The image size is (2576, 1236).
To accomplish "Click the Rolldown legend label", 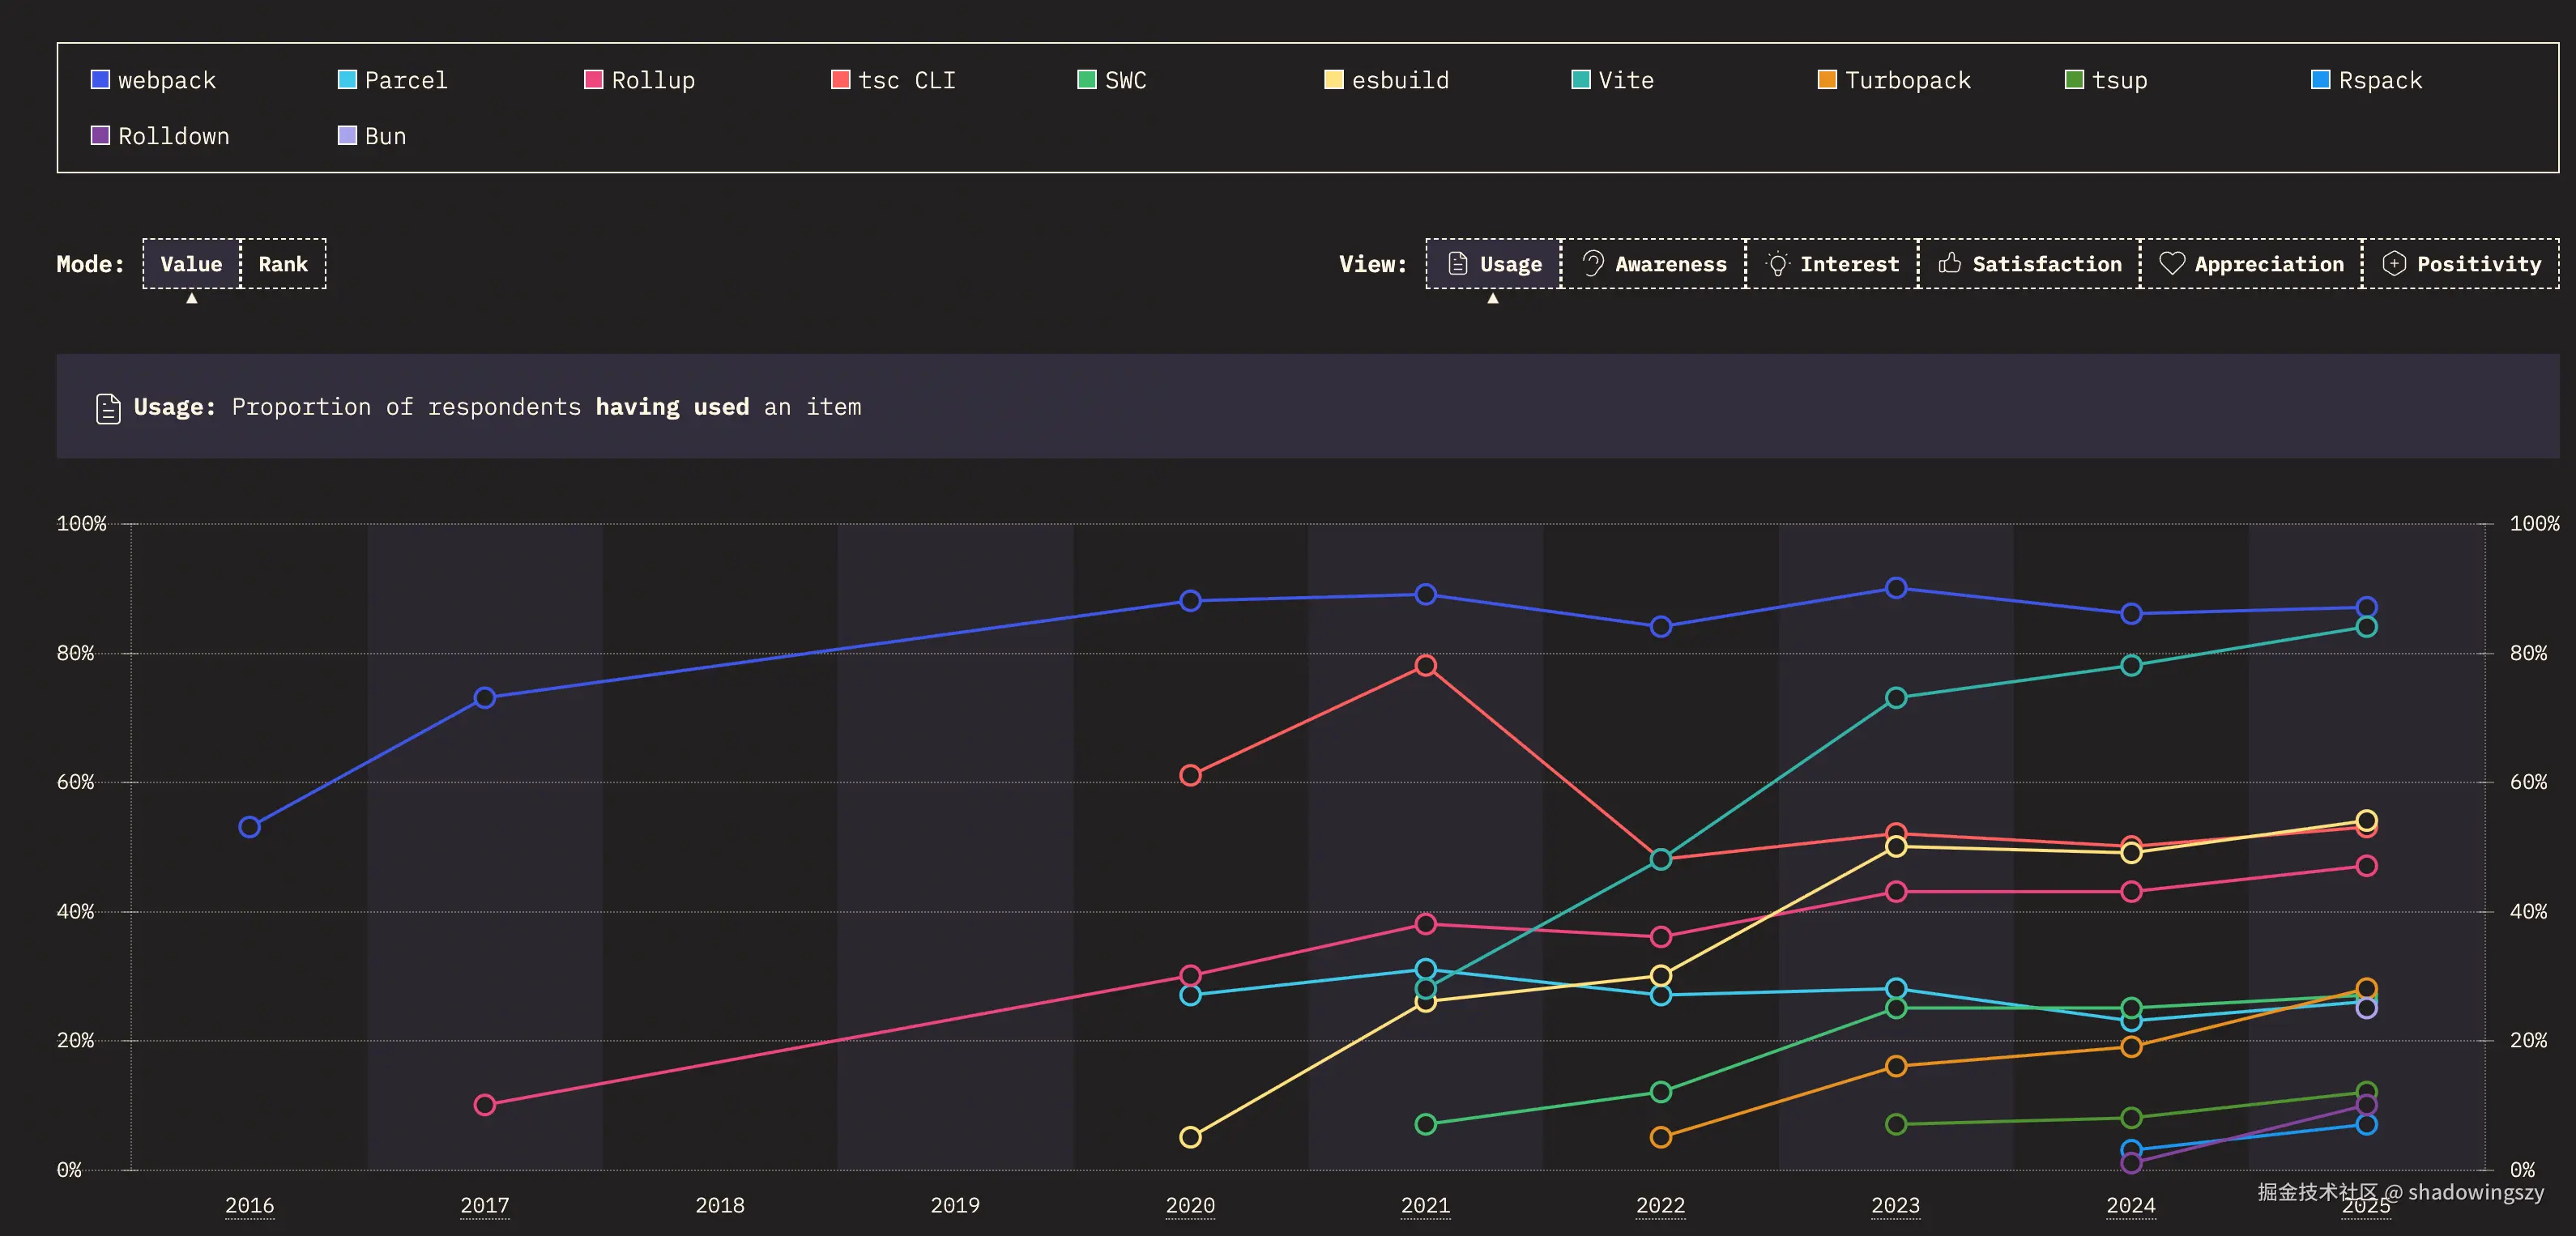I will click(x=173, y=136).
